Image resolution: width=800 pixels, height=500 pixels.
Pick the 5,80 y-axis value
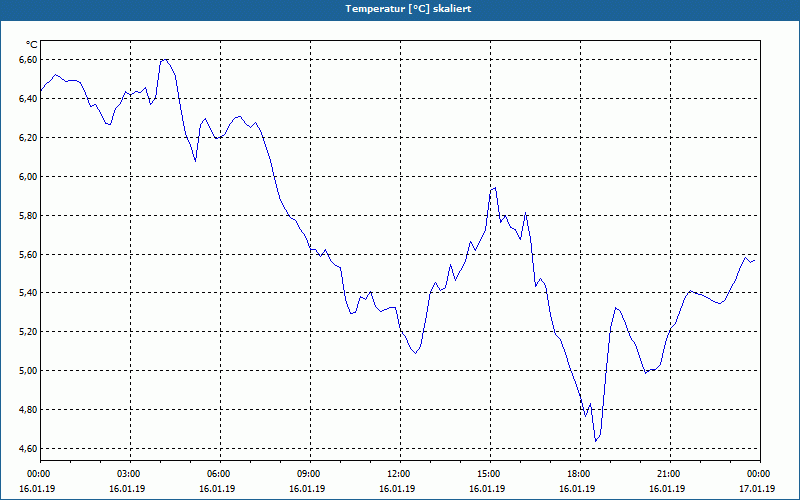tap(28, 215)
